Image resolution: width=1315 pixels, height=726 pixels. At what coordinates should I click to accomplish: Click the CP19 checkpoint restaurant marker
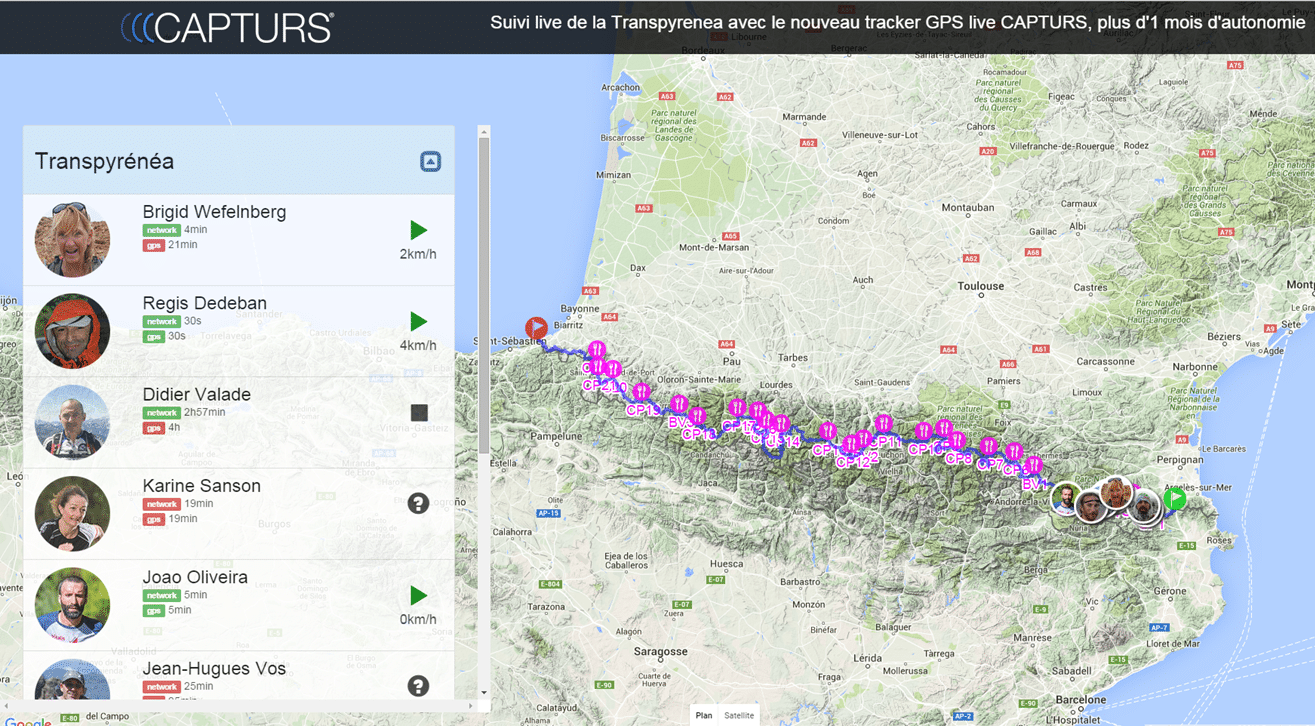click(642, 391)
